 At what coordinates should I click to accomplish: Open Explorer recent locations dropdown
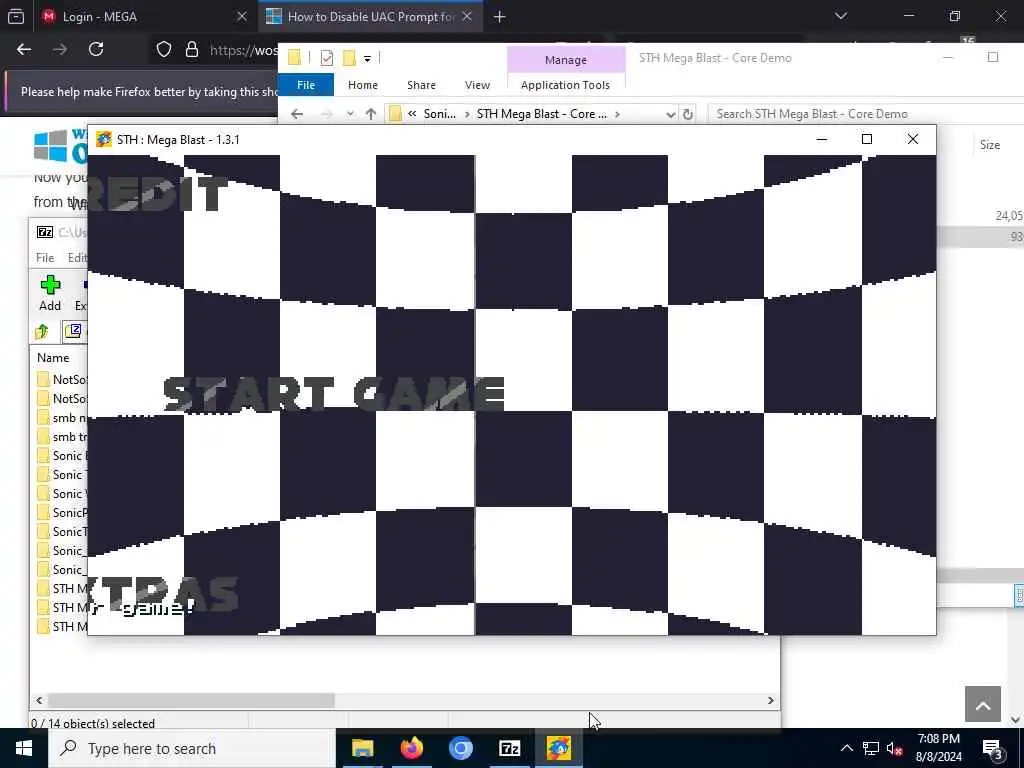[350, 114]
